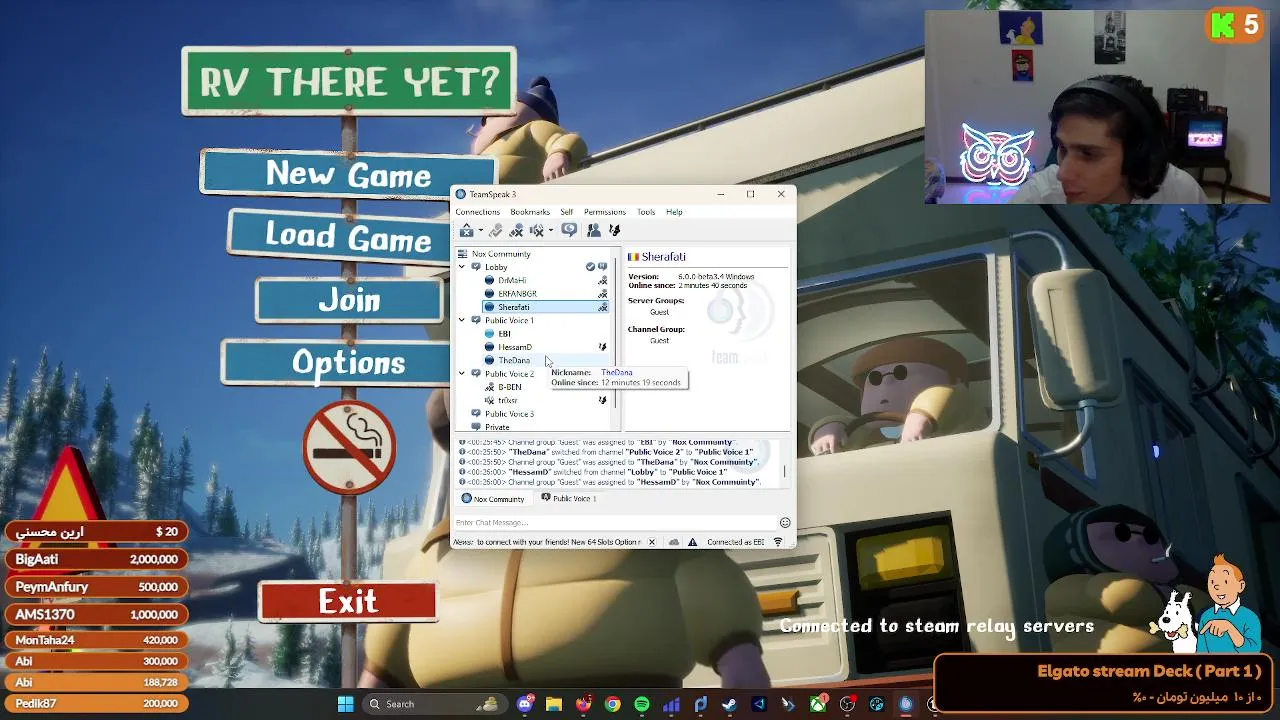
Task: Collapse the Public Voice 1 channel
Action: click(462, 320)
